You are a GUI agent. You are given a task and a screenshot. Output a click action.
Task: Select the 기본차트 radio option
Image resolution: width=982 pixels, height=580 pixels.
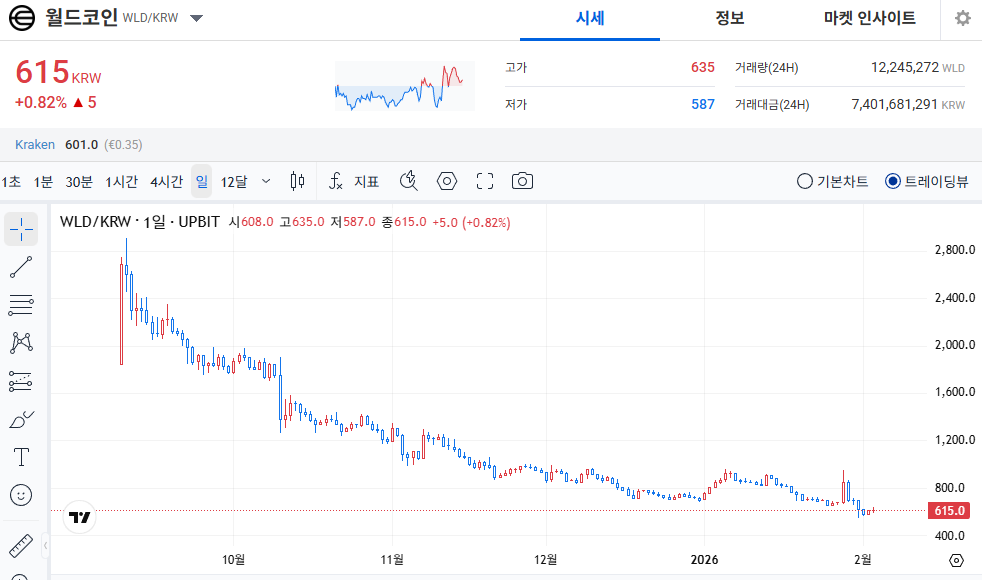click(x=805, y=181)
